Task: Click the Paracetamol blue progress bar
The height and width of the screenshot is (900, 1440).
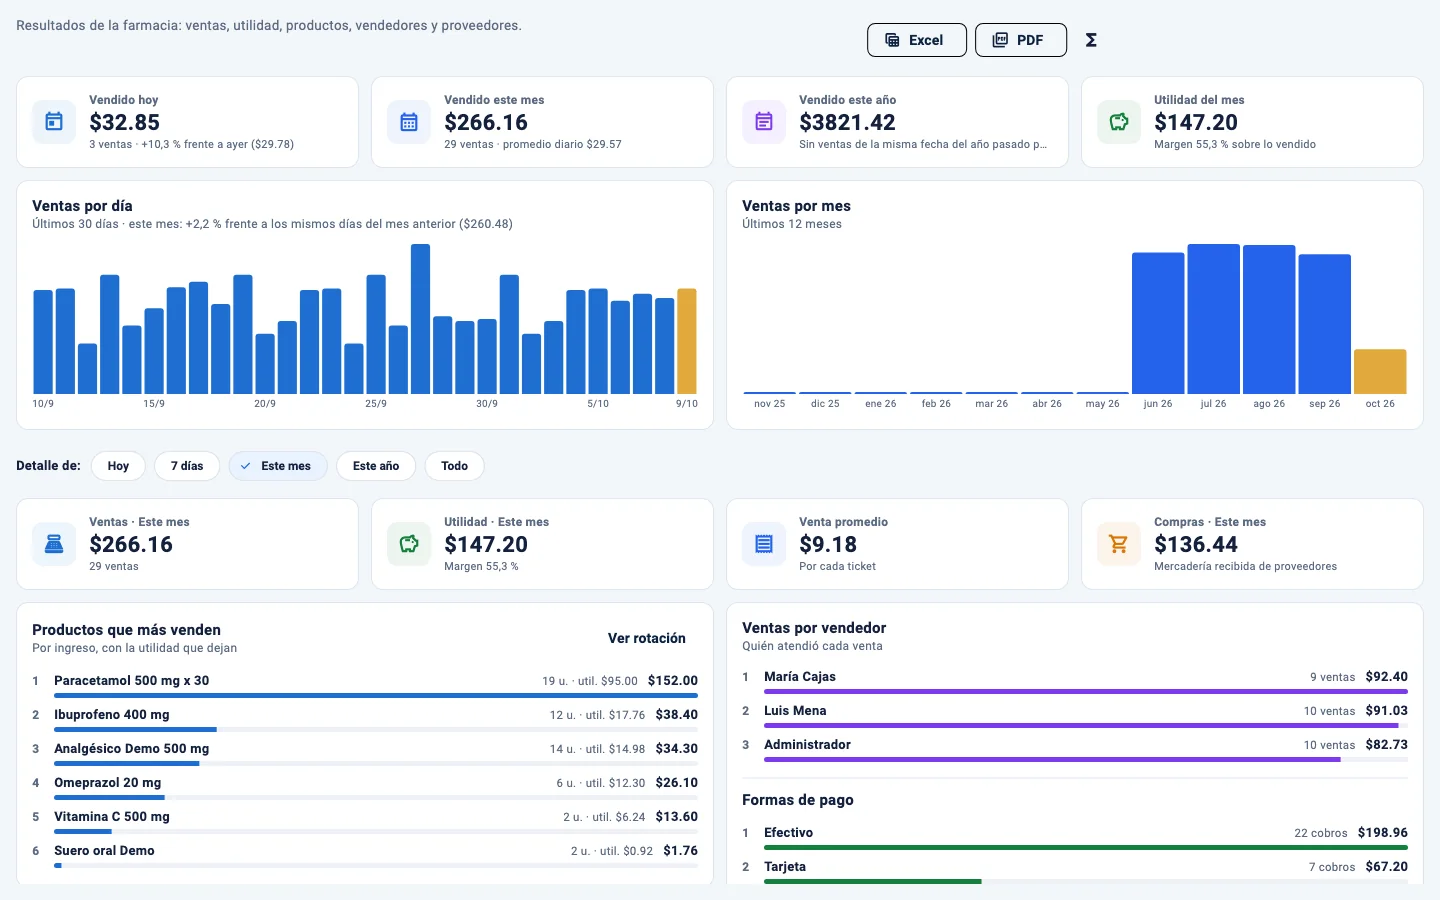Action: pos(376,695)
